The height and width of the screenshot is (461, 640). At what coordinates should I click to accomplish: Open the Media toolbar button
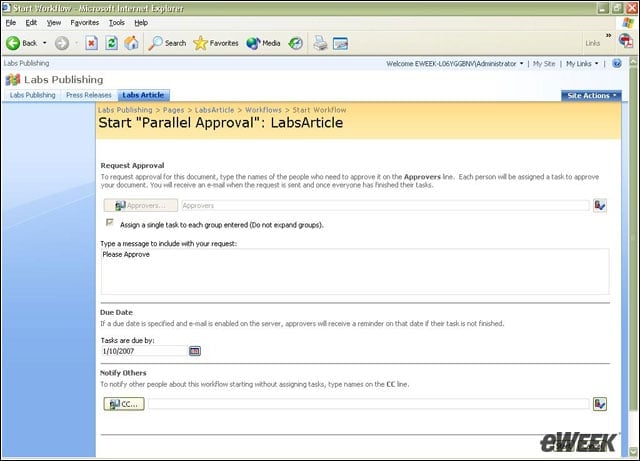(263, 43)
